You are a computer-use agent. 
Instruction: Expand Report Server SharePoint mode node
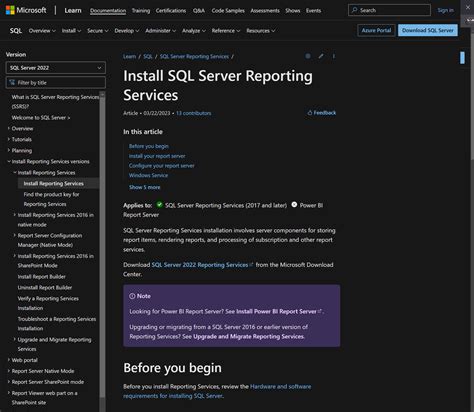[x=9, y=382]
